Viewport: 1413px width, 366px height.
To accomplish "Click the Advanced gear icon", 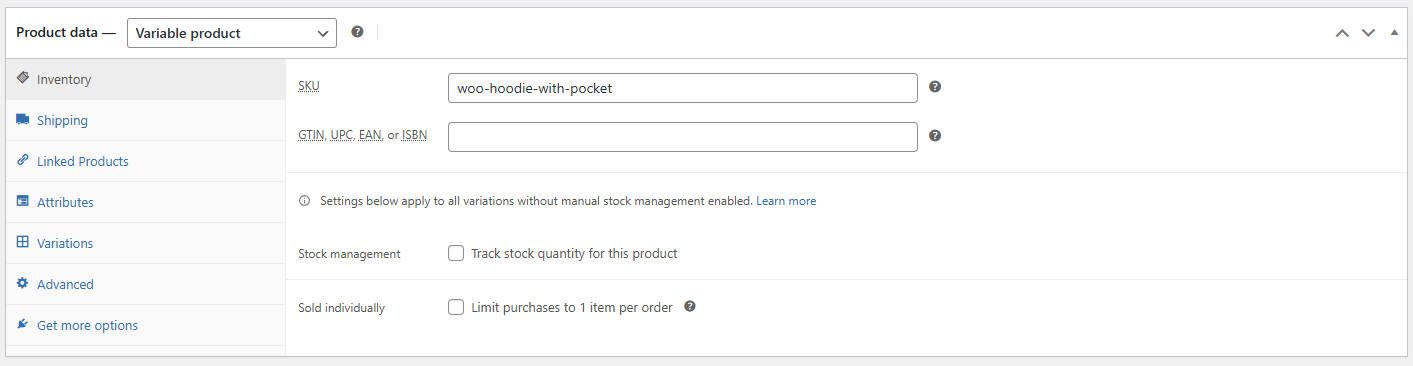I will [x=23, y=283].
